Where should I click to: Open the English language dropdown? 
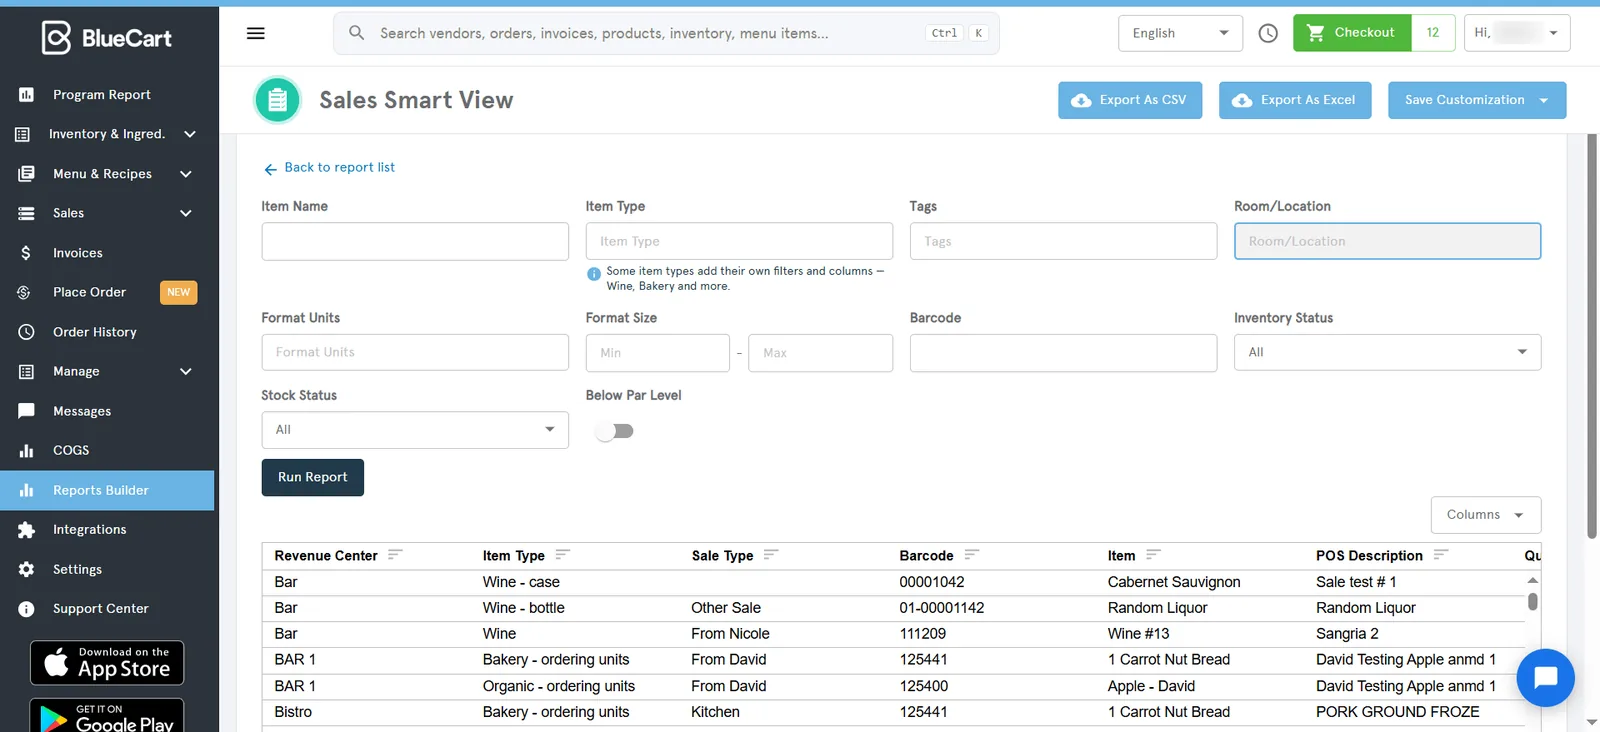pos(1180,33)
